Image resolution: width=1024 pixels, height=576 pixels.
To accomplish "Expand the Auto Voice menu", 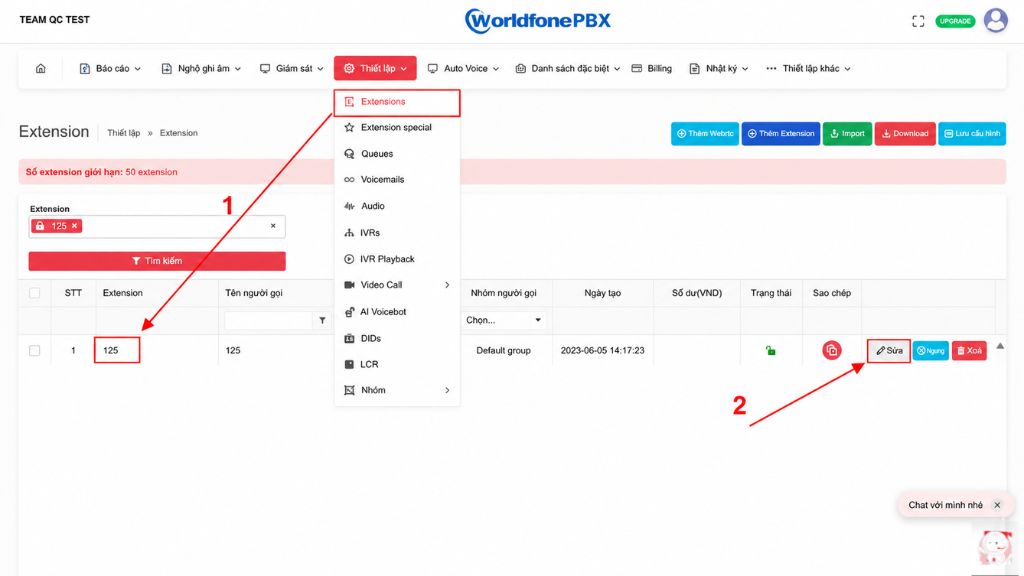I will (x=463, y=69).
